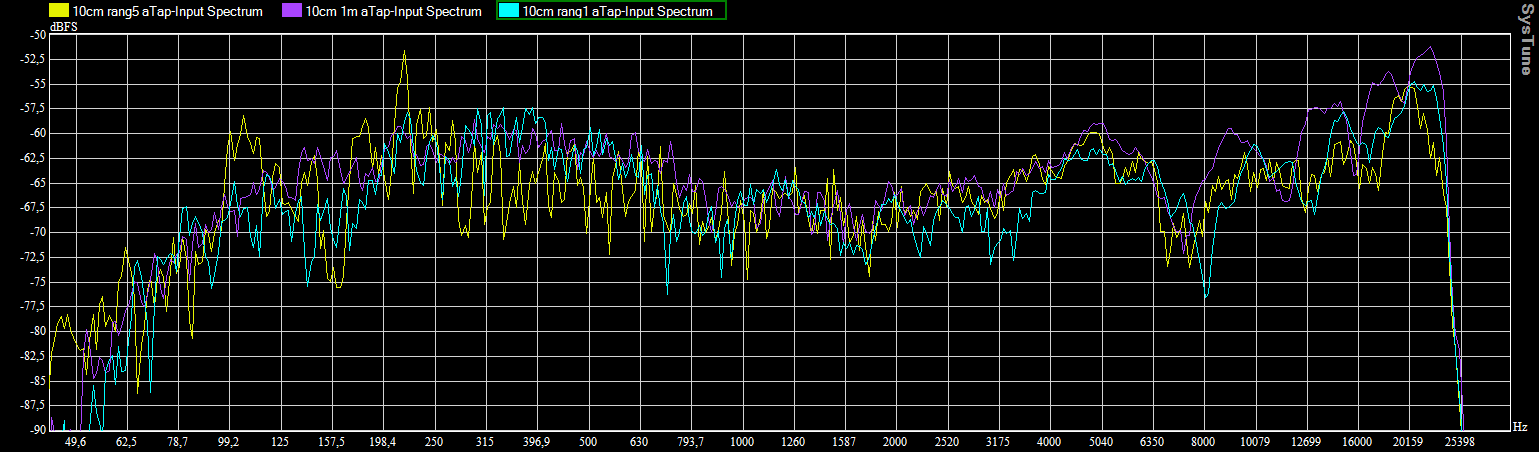
Task: Click the 20159 Hz frequency axis label
Action: coord(1408,441)
